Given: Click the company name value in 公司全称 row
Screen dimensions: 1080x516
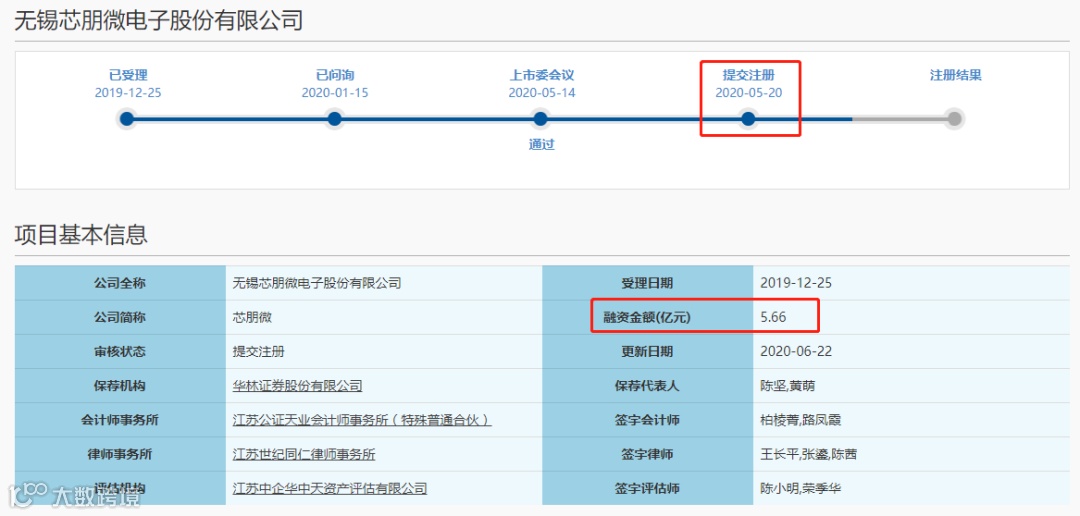Looking at the screenshot, I should [x=318, y=283].
